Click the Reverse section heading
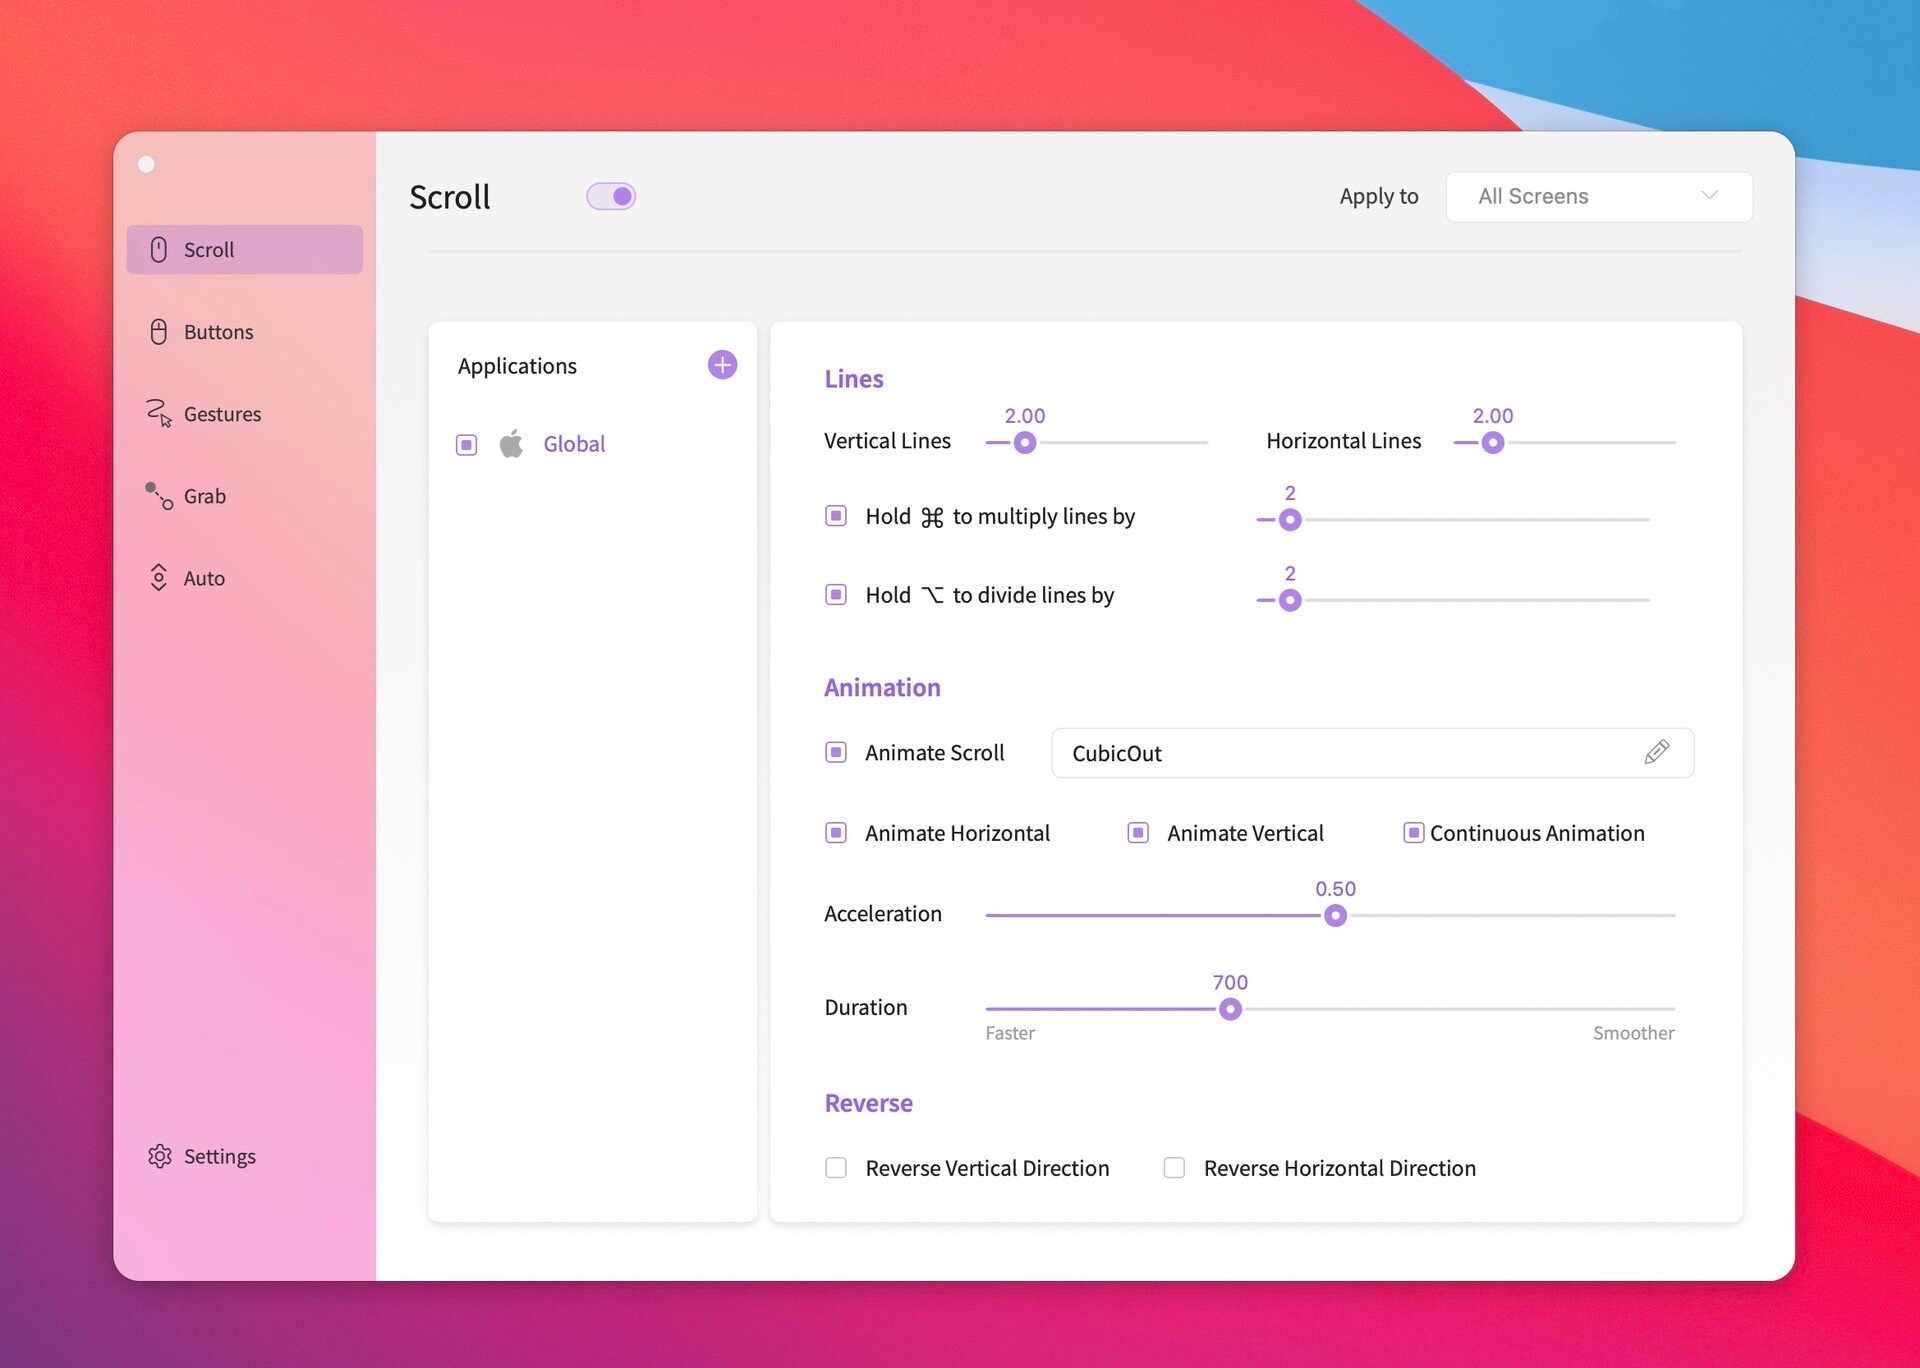The image size is (1920, 1368). (868, 1103)
